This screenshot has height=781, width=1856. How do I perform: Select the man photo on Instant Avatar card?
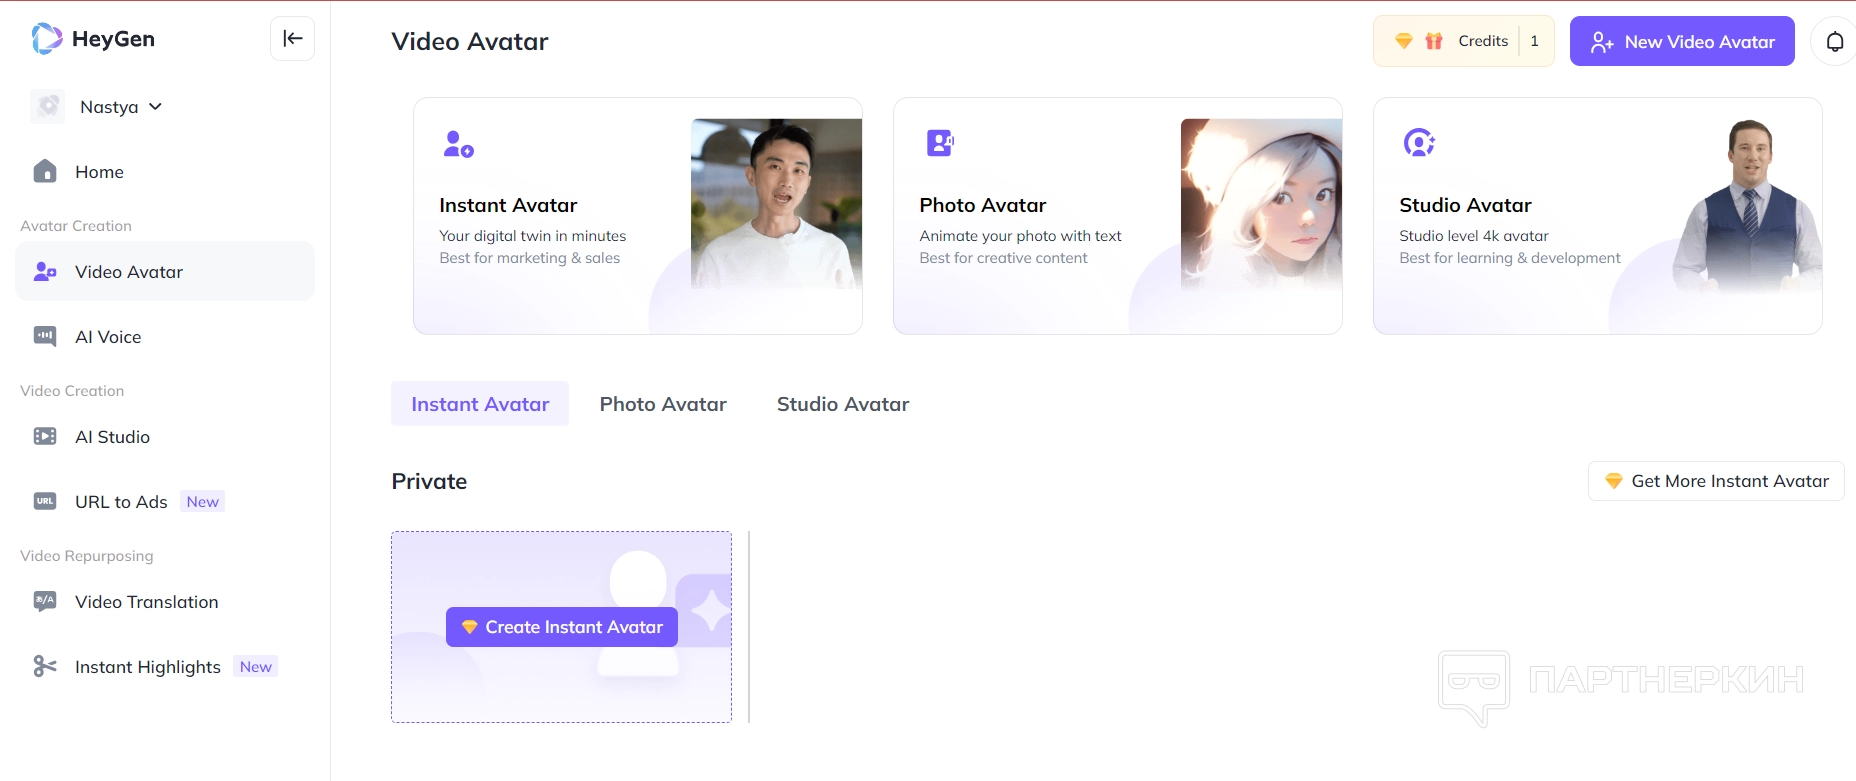pyautogui.click(x=776, y=204)
